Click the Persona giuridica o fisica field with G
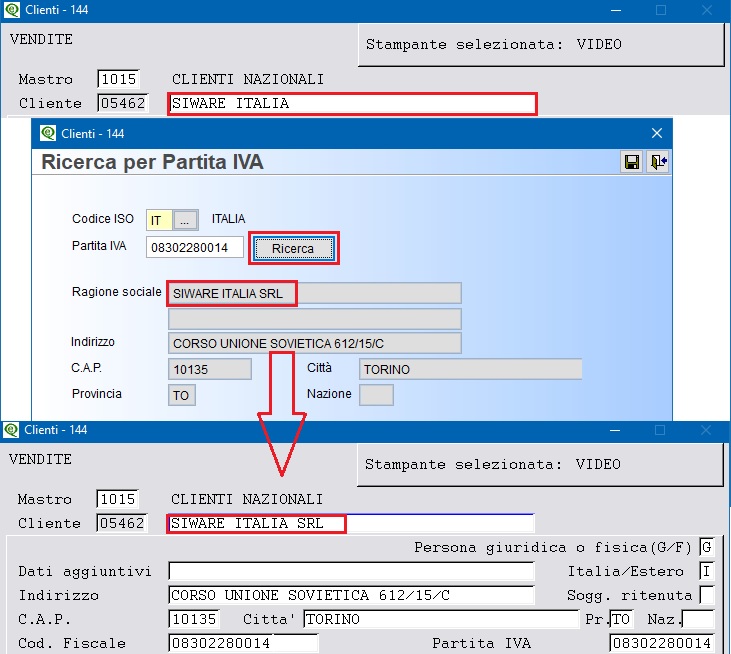The width and height of the screenshot is (731, 654). pyautogui.click(x=707, y=547)
